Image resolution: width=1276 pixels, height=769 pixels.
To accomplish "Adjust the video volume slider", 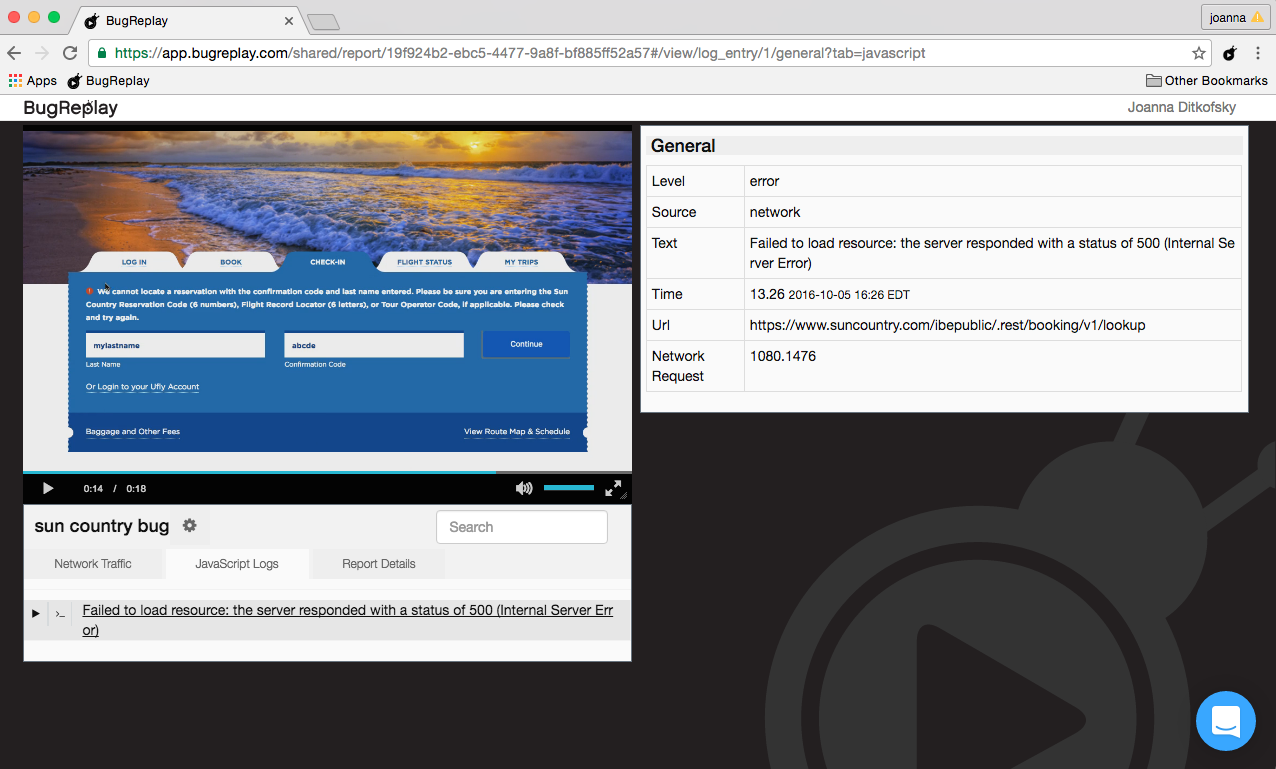I will [569, 488].
